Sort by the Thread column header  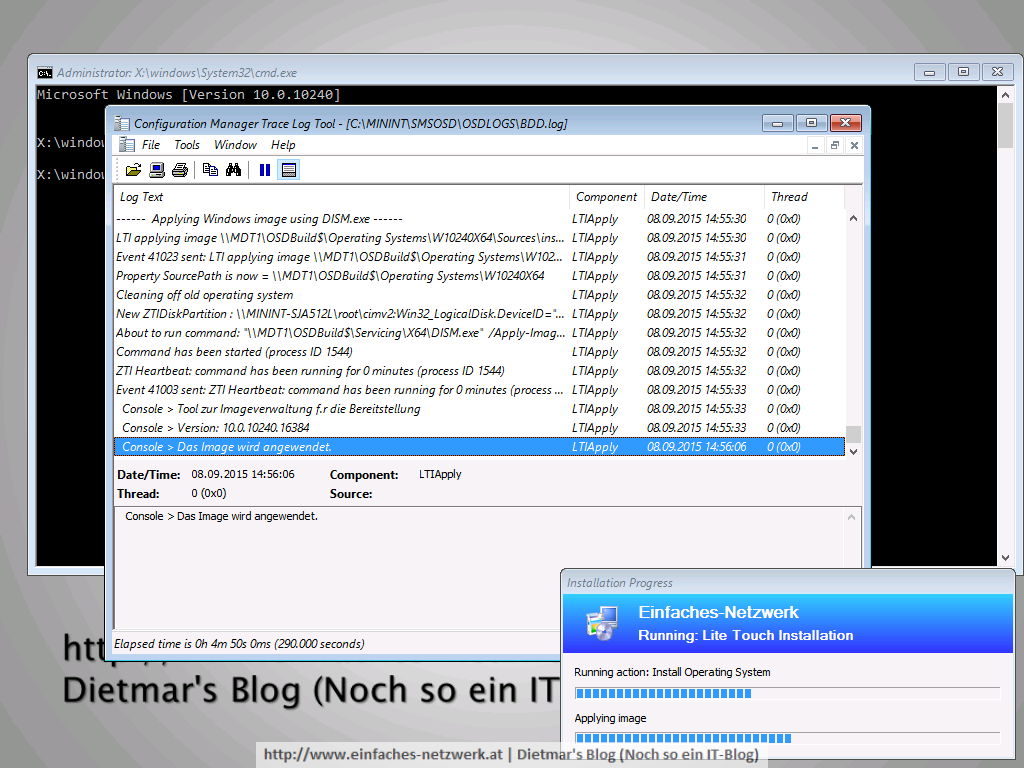coord(804,197)
